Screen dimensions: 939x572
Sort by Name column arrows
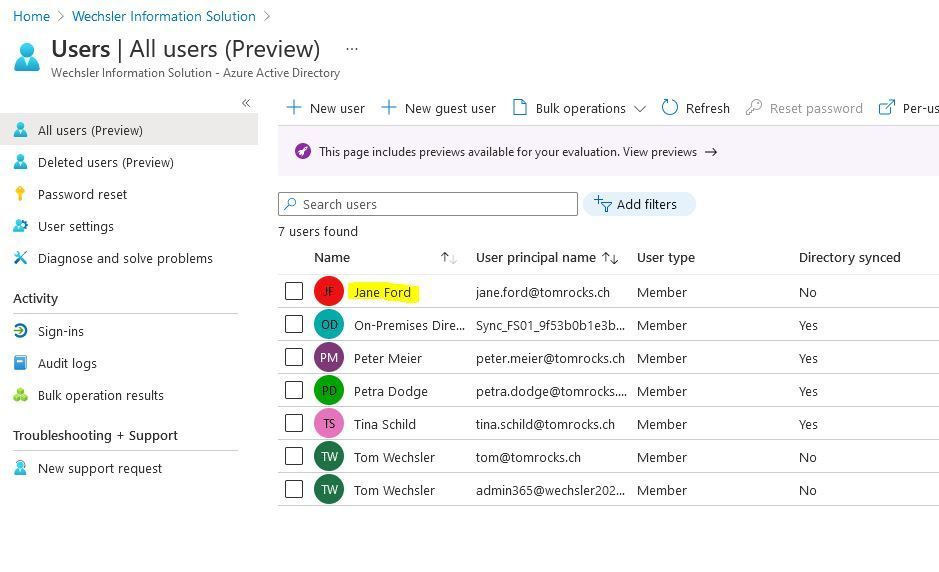coord(449,258)
